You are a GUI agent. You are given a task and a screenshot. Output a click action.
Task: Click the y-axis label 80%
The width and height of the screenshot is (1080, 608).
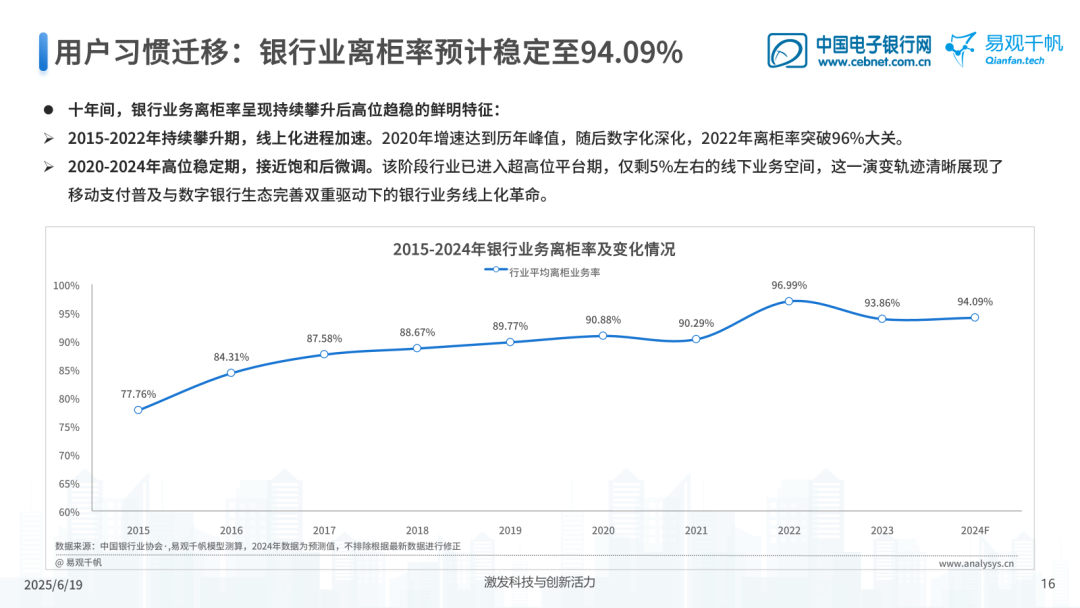point(69,399)
